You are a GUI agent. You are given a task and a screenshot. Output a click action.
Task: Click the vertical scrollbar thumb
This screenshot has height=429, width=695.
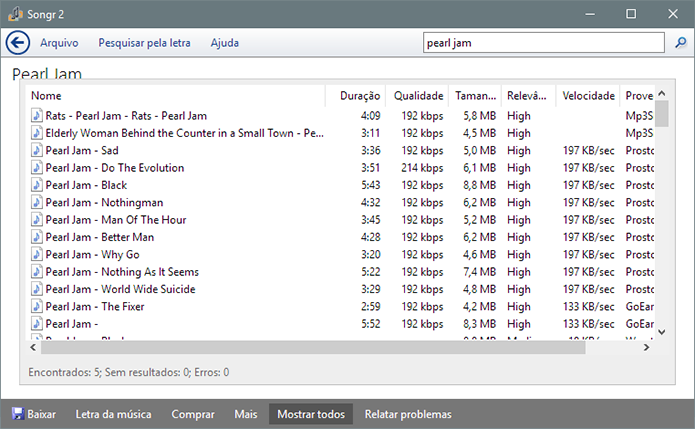pos(662,113)
